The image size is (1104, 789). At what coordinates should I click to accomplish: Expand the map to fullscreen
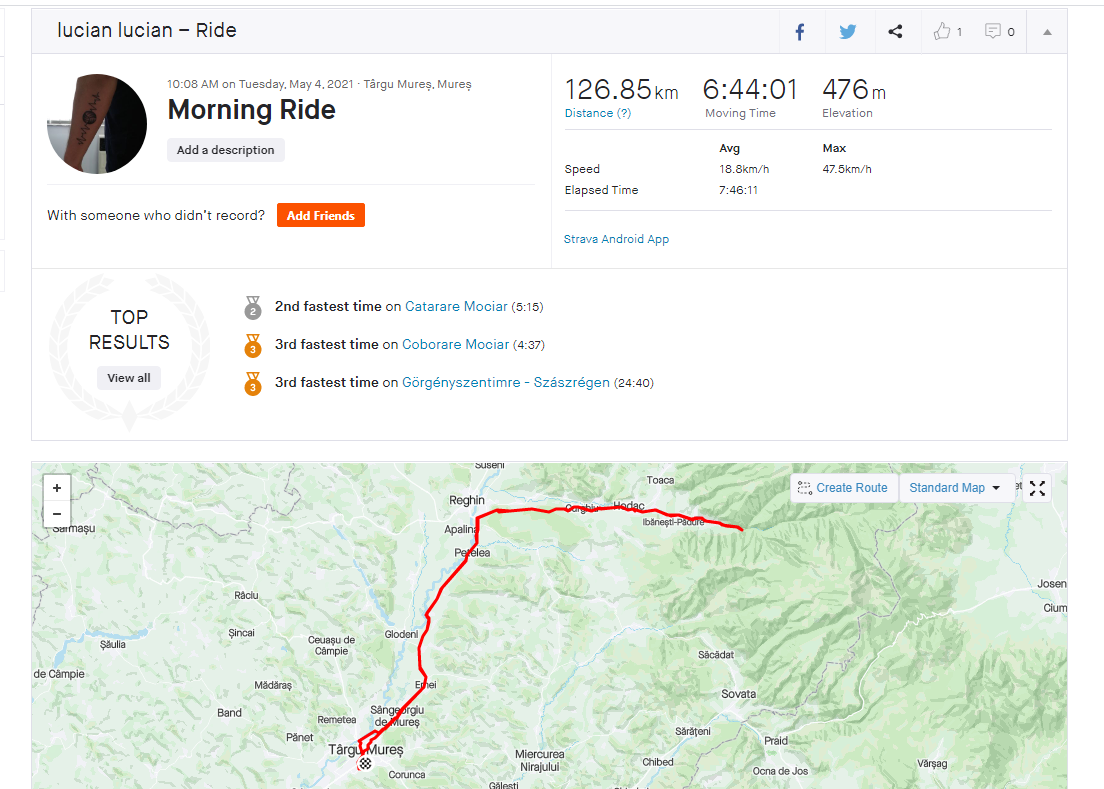coord(1037,488)
